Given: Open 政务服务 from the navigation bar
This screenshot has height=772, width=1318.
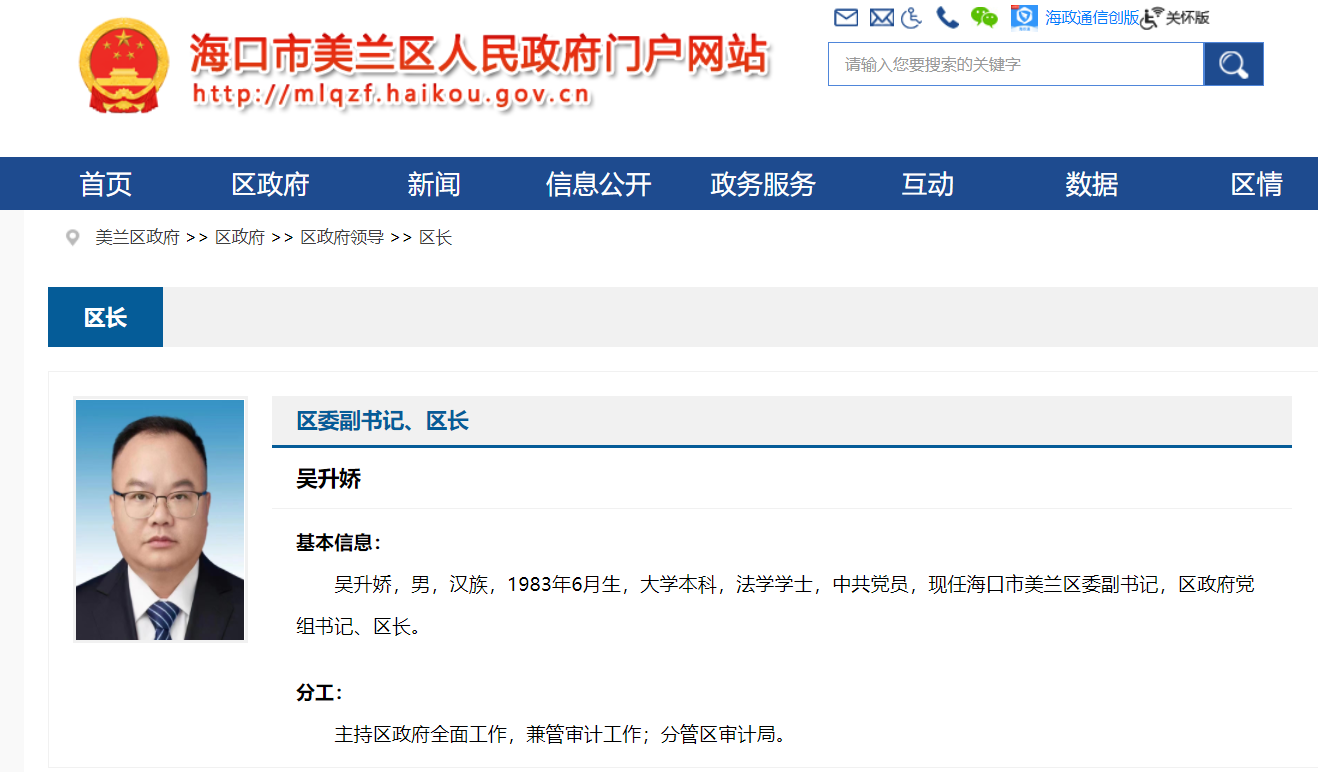Looking at the screenshot, I should [763, 184].
